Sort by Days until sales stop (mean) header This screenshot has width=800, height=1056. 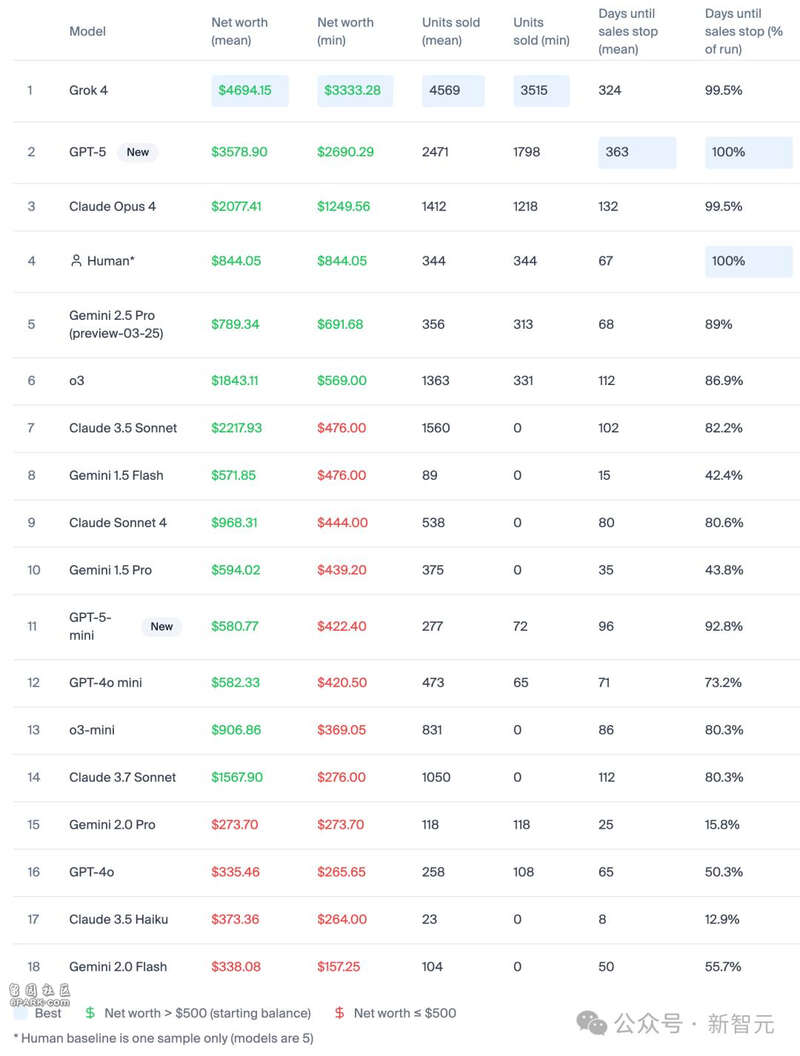pos(628,31)
